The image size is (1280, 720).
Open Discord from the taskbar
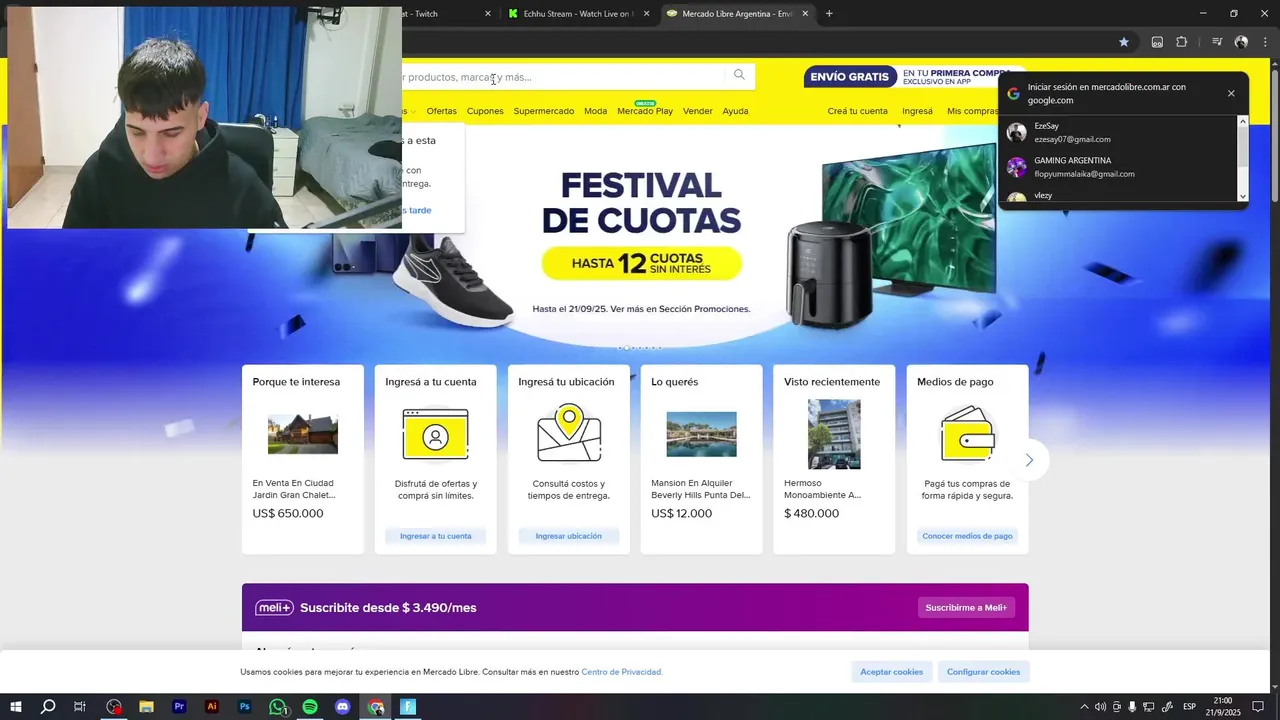pyautogui.click(x=343, y=707)
